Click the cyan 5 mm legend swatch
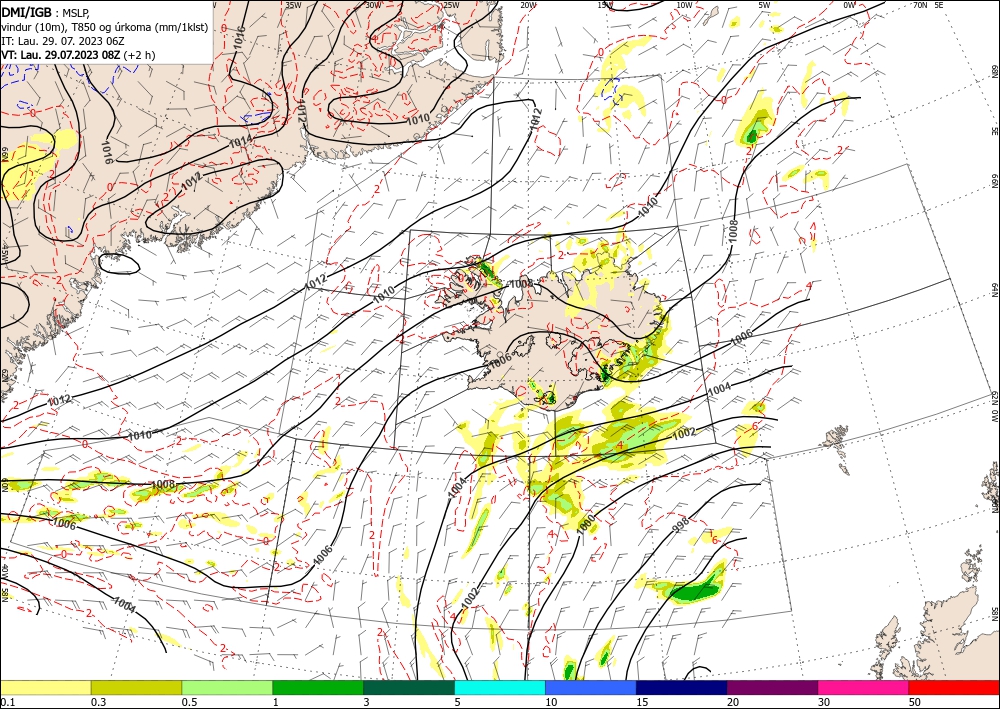The image size is (1000, 709). (500, 687)
